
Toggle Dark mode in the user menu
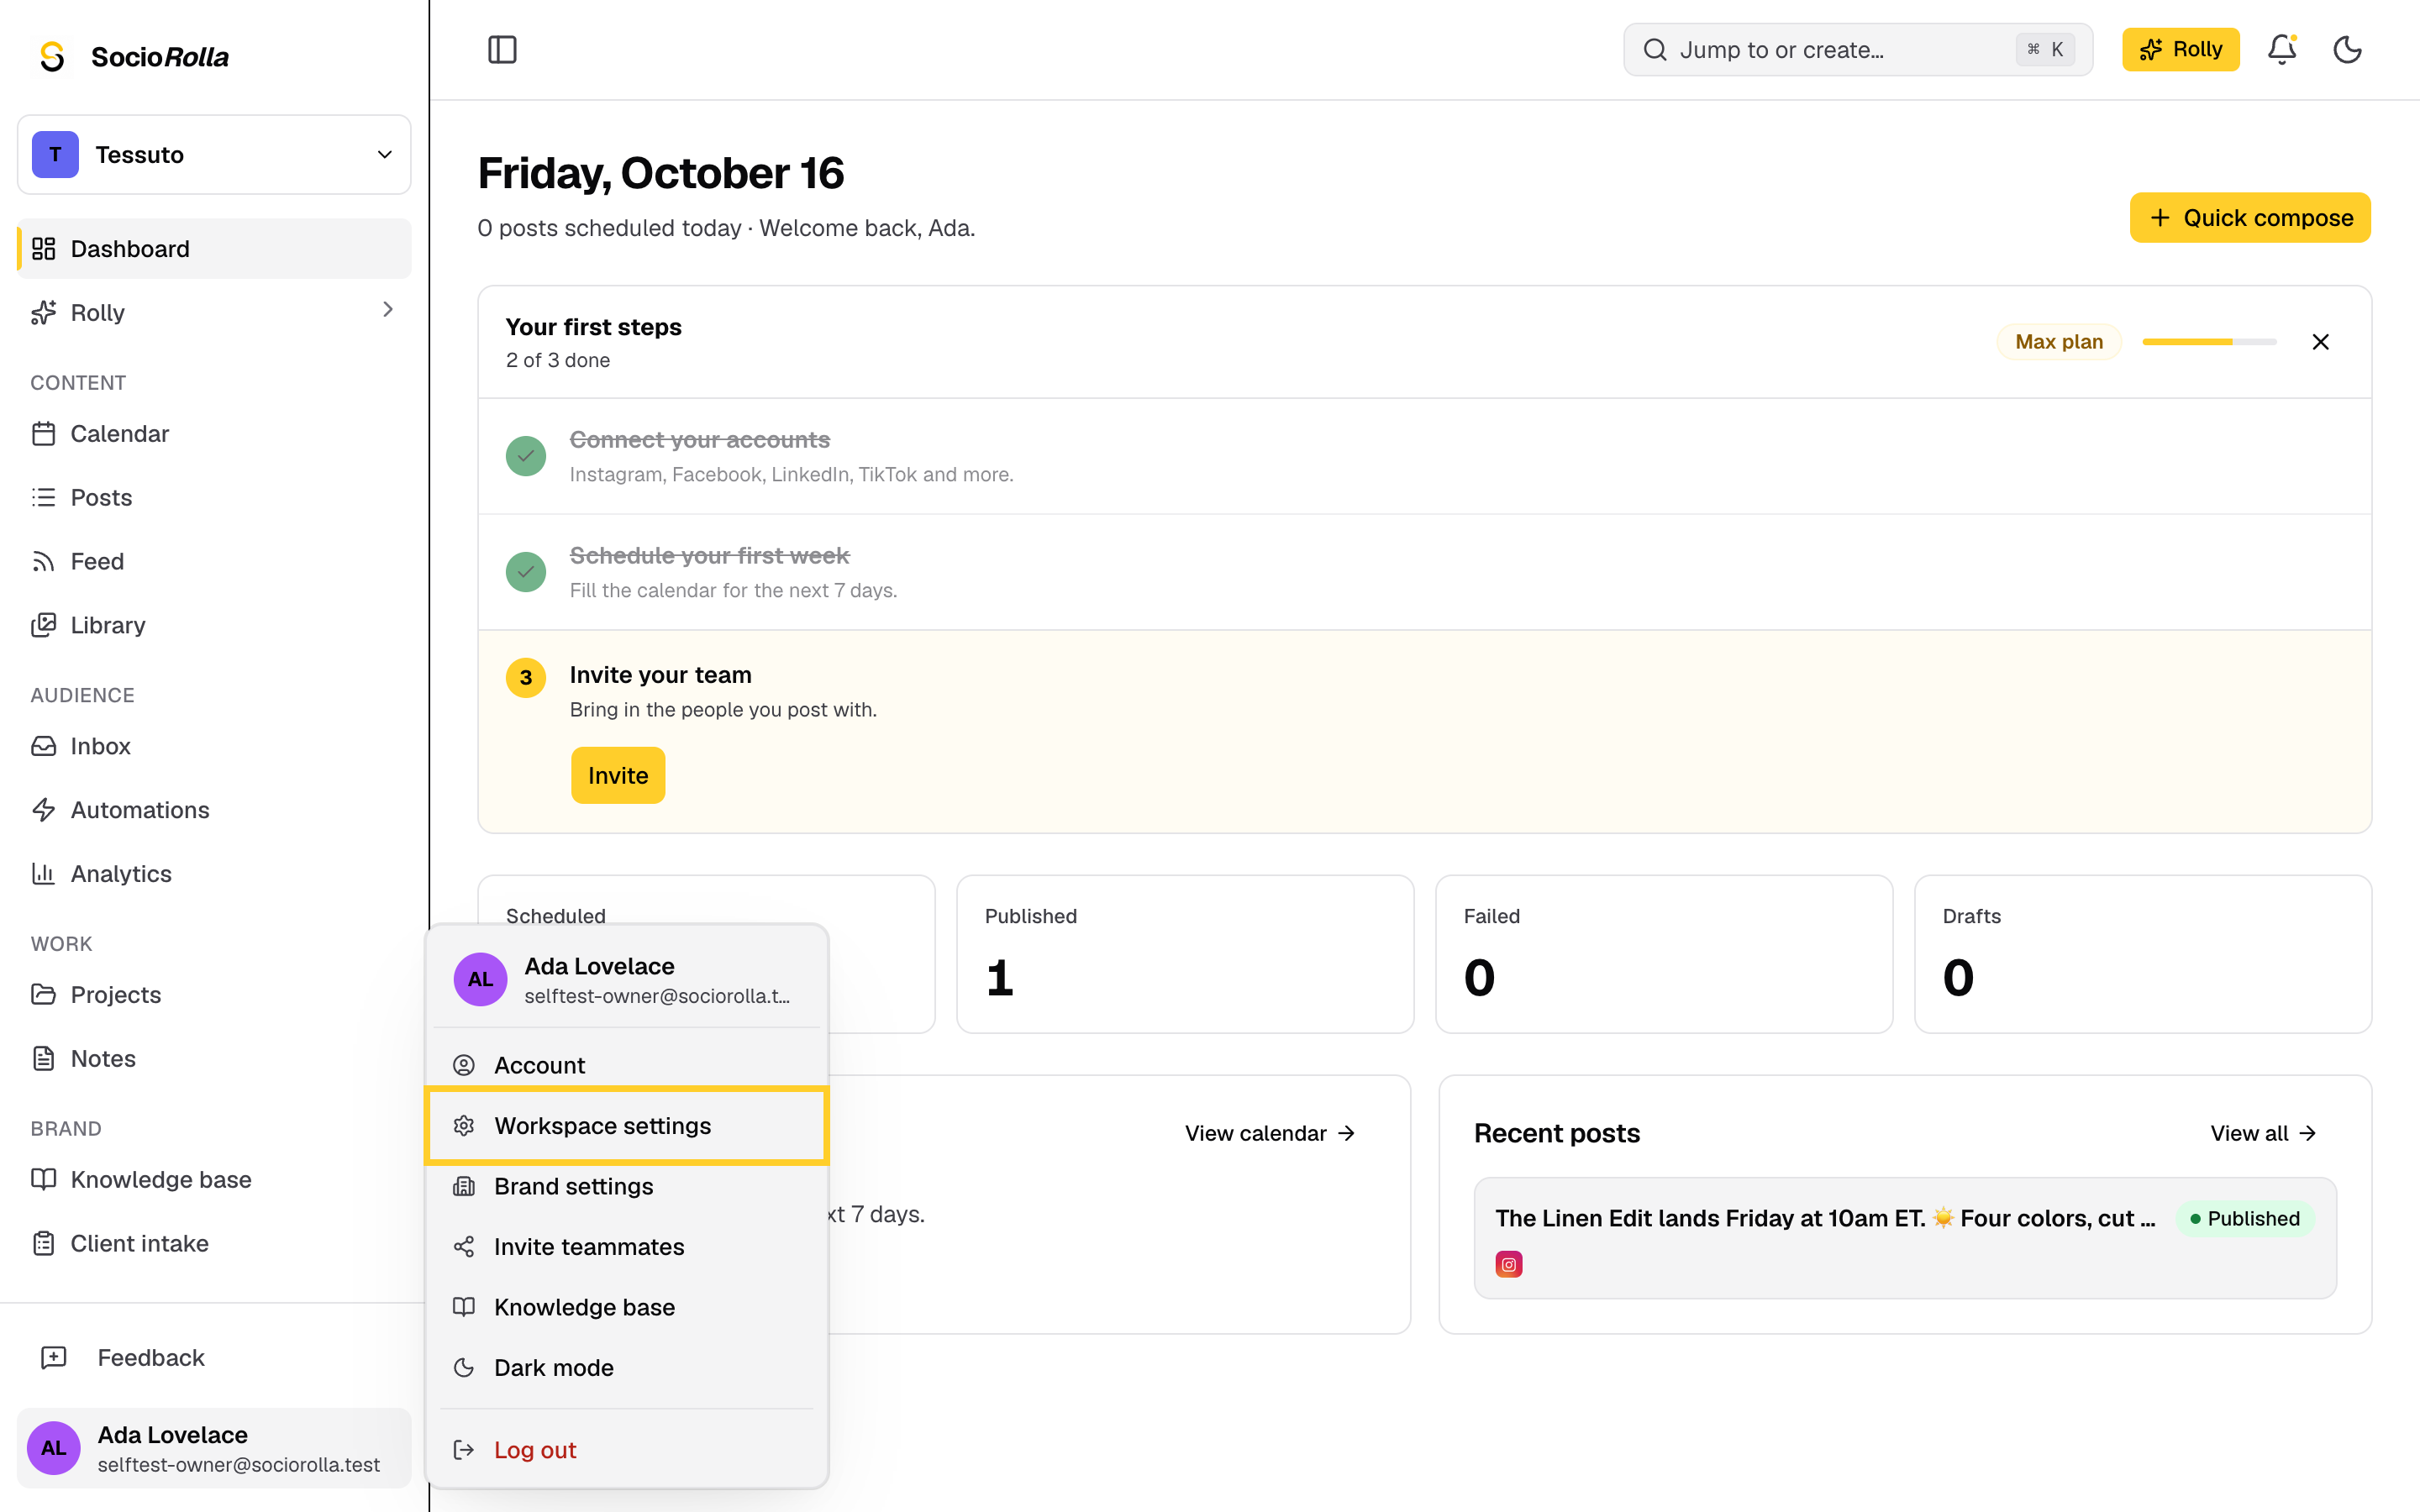tap(627, 1368)
